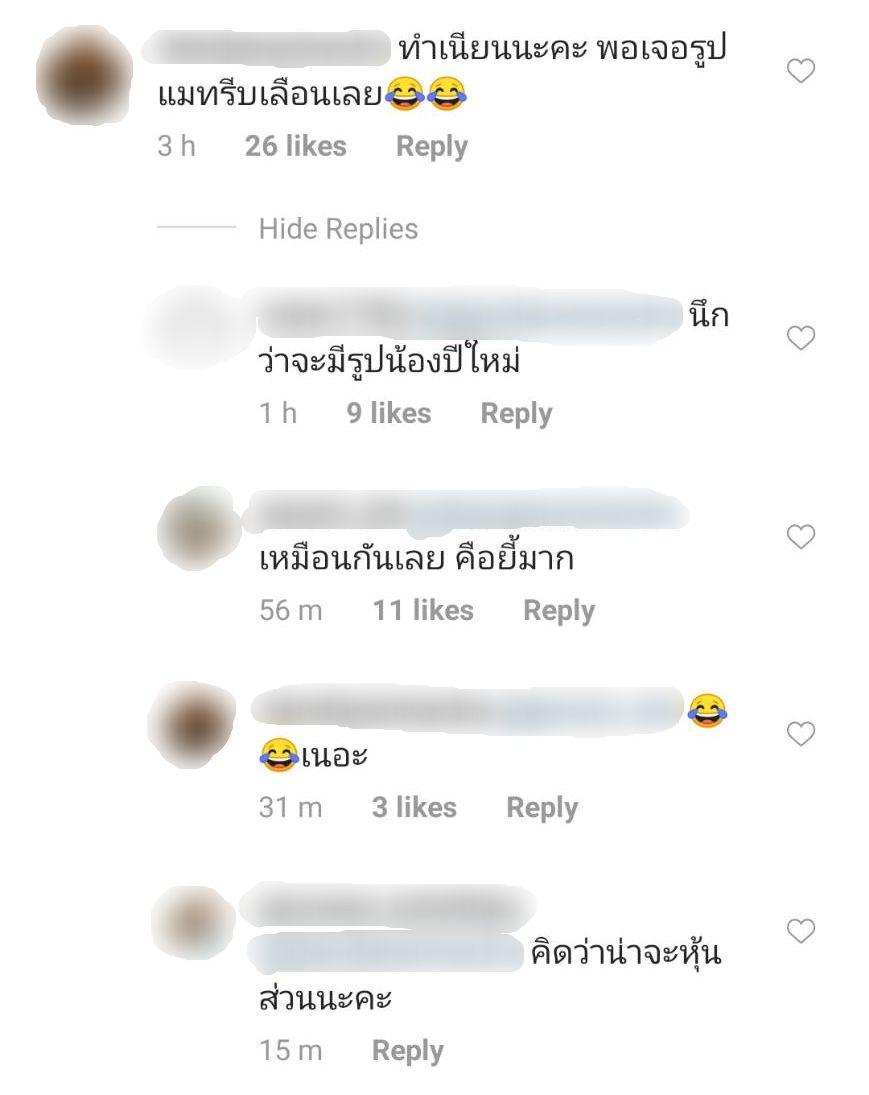The width and height of the screenshot is (869, 1095).
Task: Open avatar of 15 m reply author
Action: (193, 923)
